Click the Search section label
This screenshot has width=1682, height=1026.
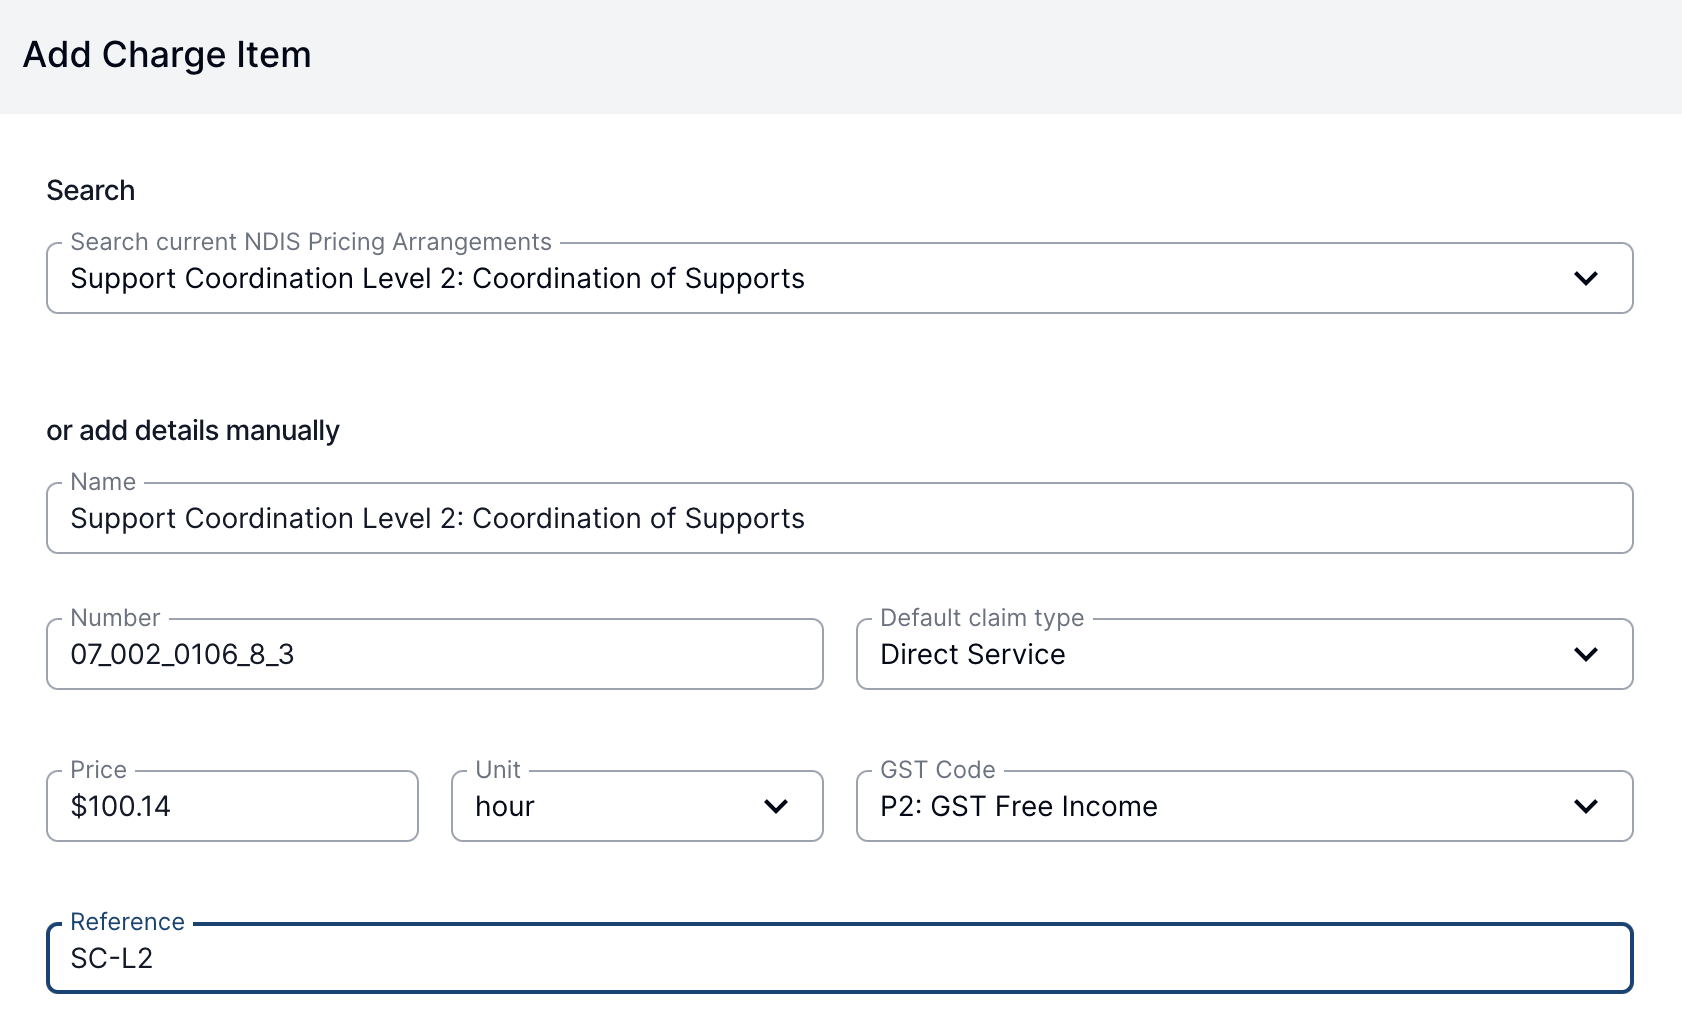91,190
